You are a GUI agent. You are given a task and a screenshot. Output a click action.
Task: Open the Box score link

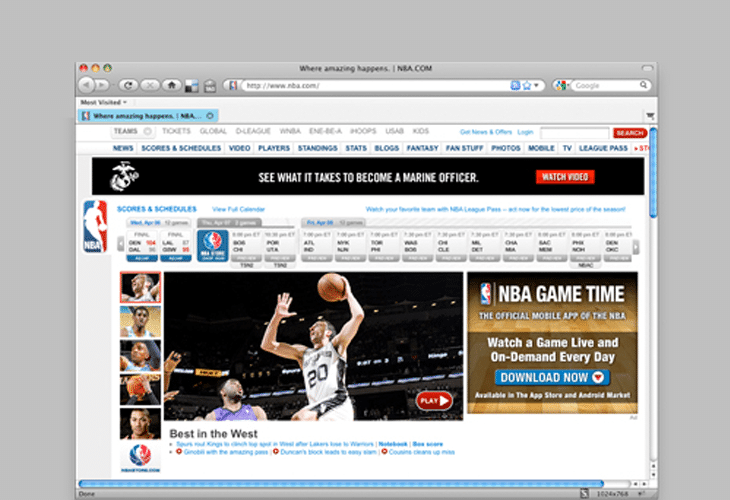click(427, 444)
